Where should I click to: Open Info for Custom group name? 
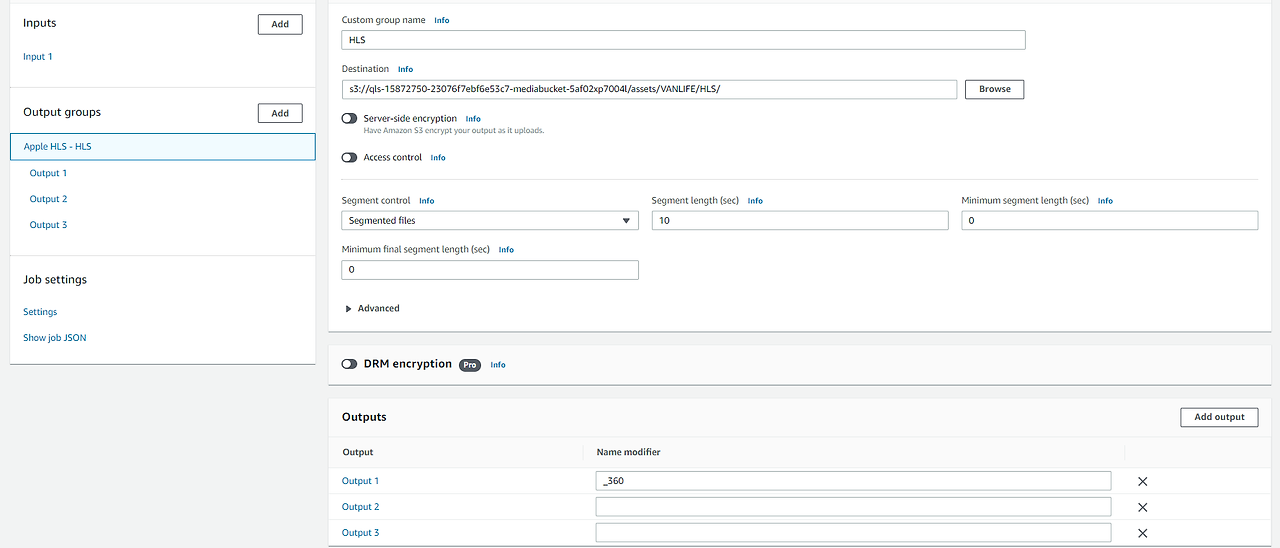click(441, 20)
